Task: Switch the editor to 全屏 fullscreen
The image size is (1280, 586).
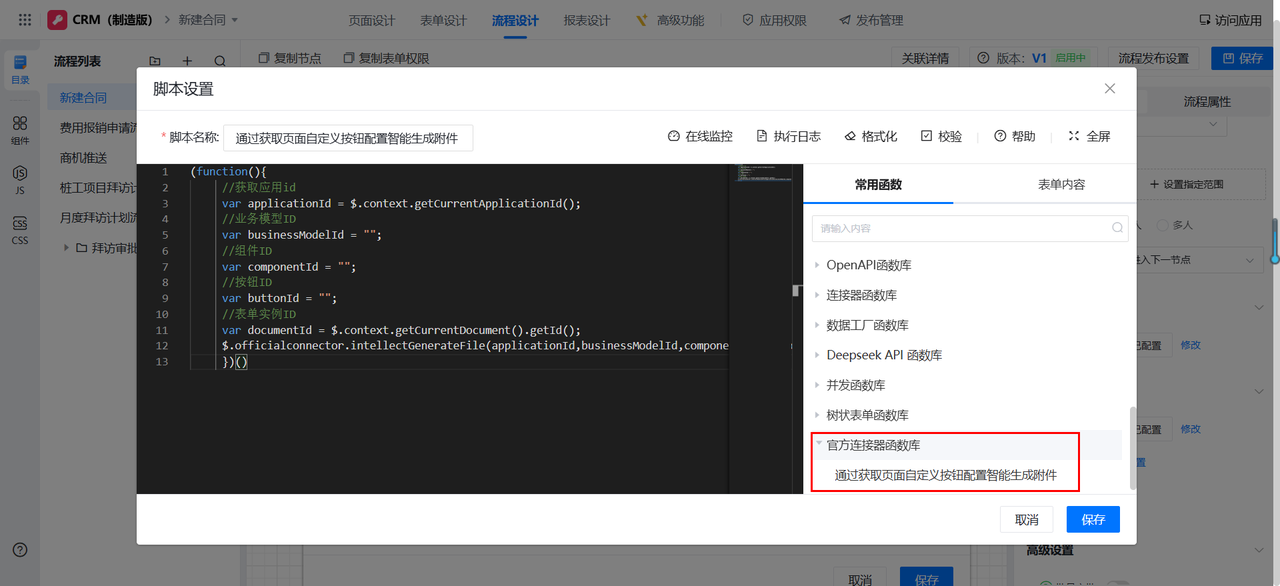Action: point(1089,137)
